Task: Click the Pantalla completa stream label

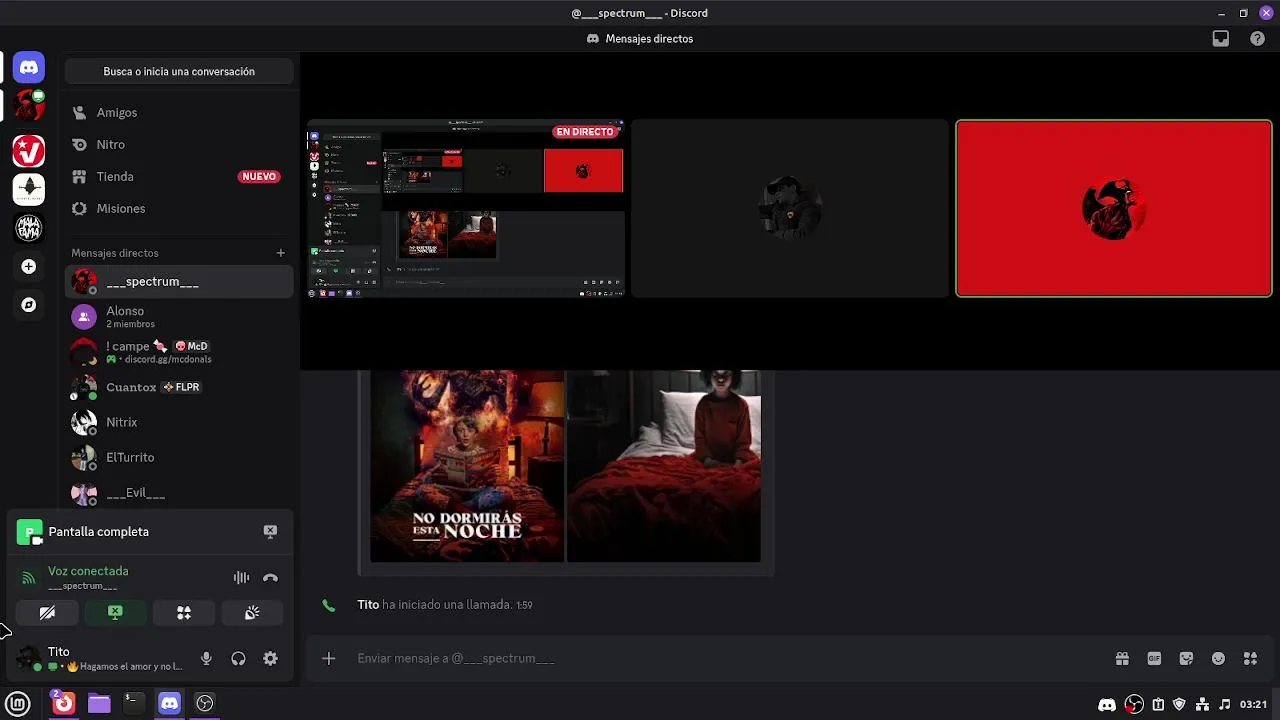Action: pos(99,532)
